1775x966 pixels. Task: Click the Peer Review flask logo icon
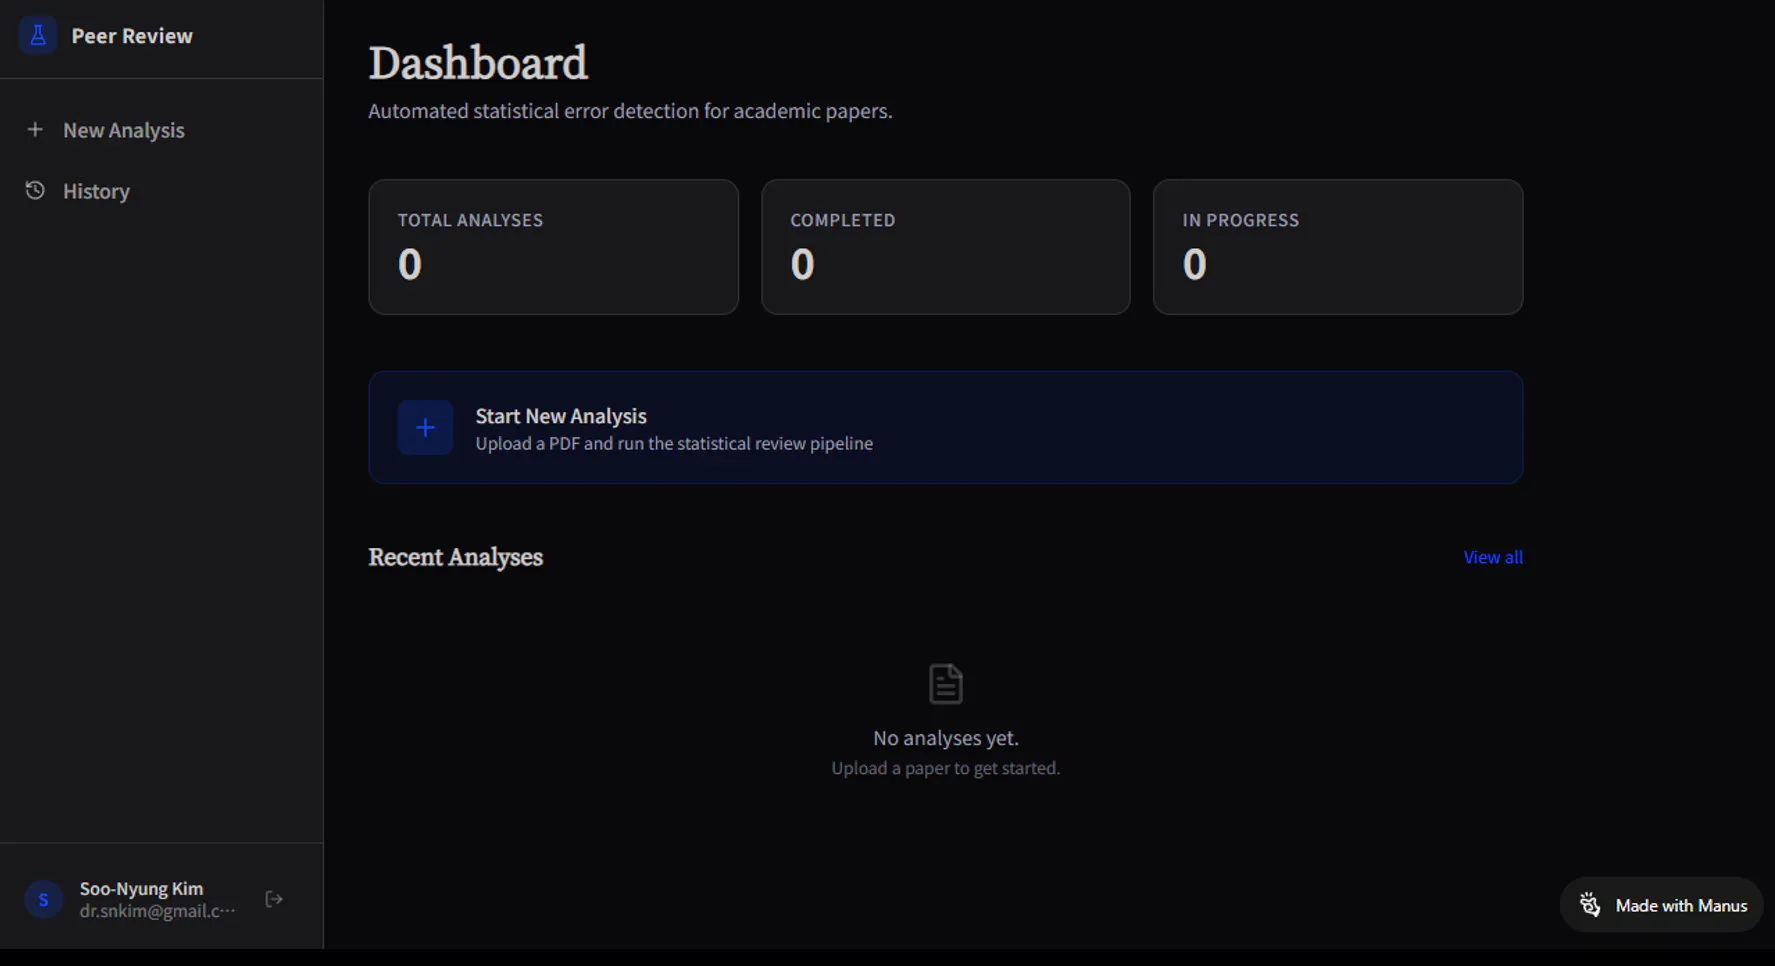coord(38,36)
